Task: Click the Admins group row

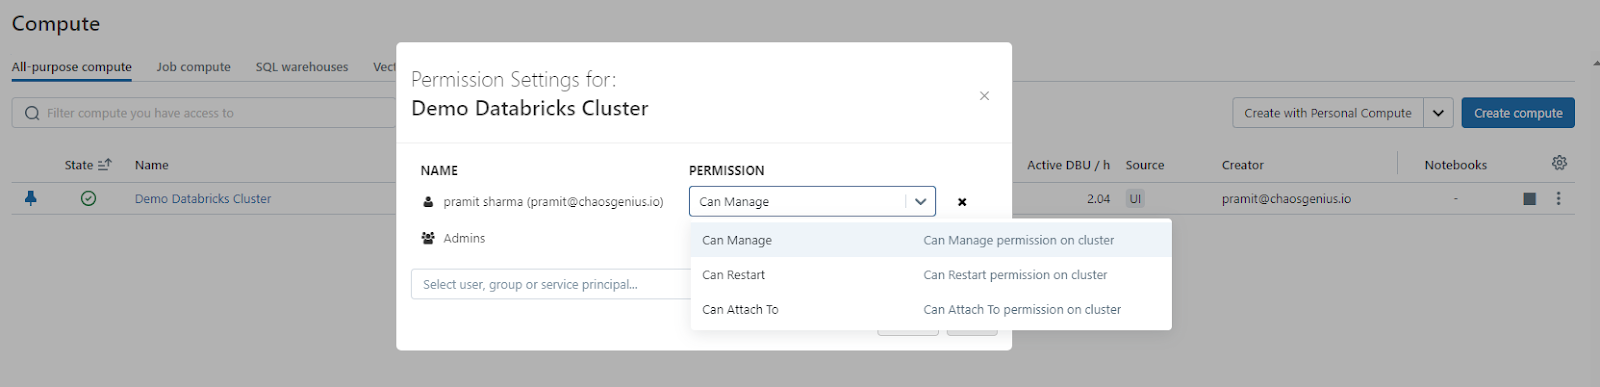Action: [x=464, y=238]
